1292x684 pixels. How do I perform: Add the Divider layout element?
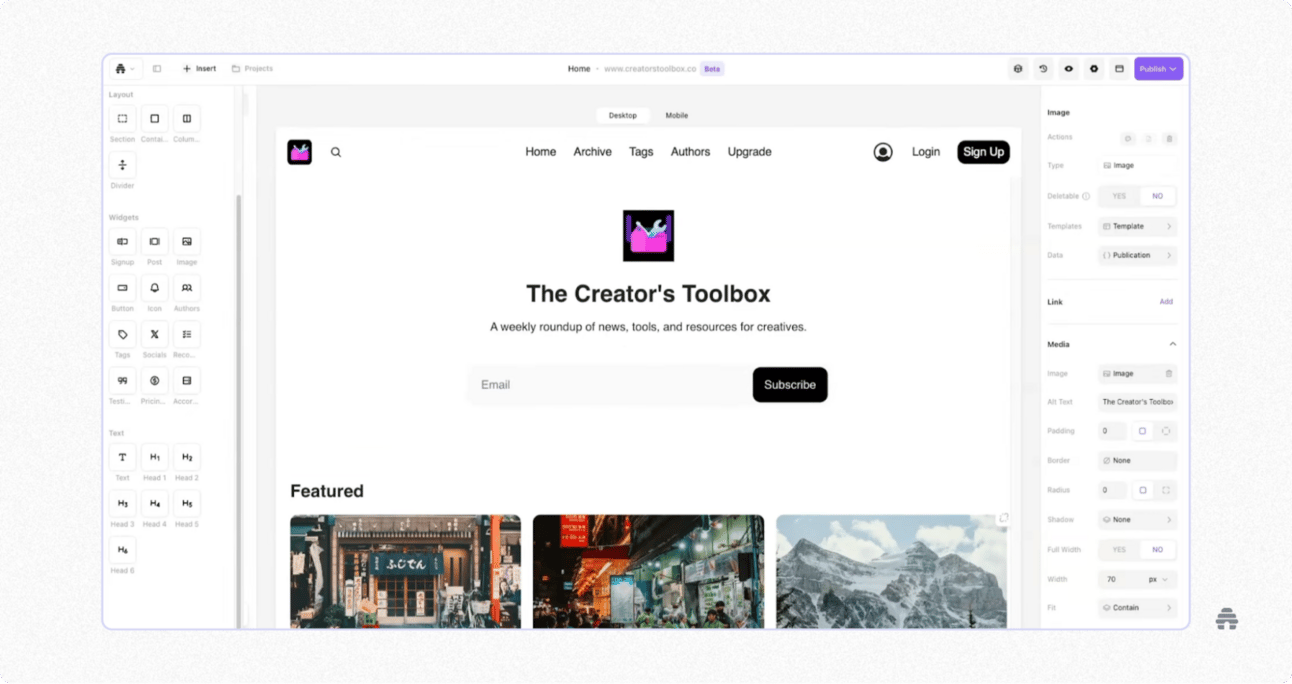coord(122,165)
